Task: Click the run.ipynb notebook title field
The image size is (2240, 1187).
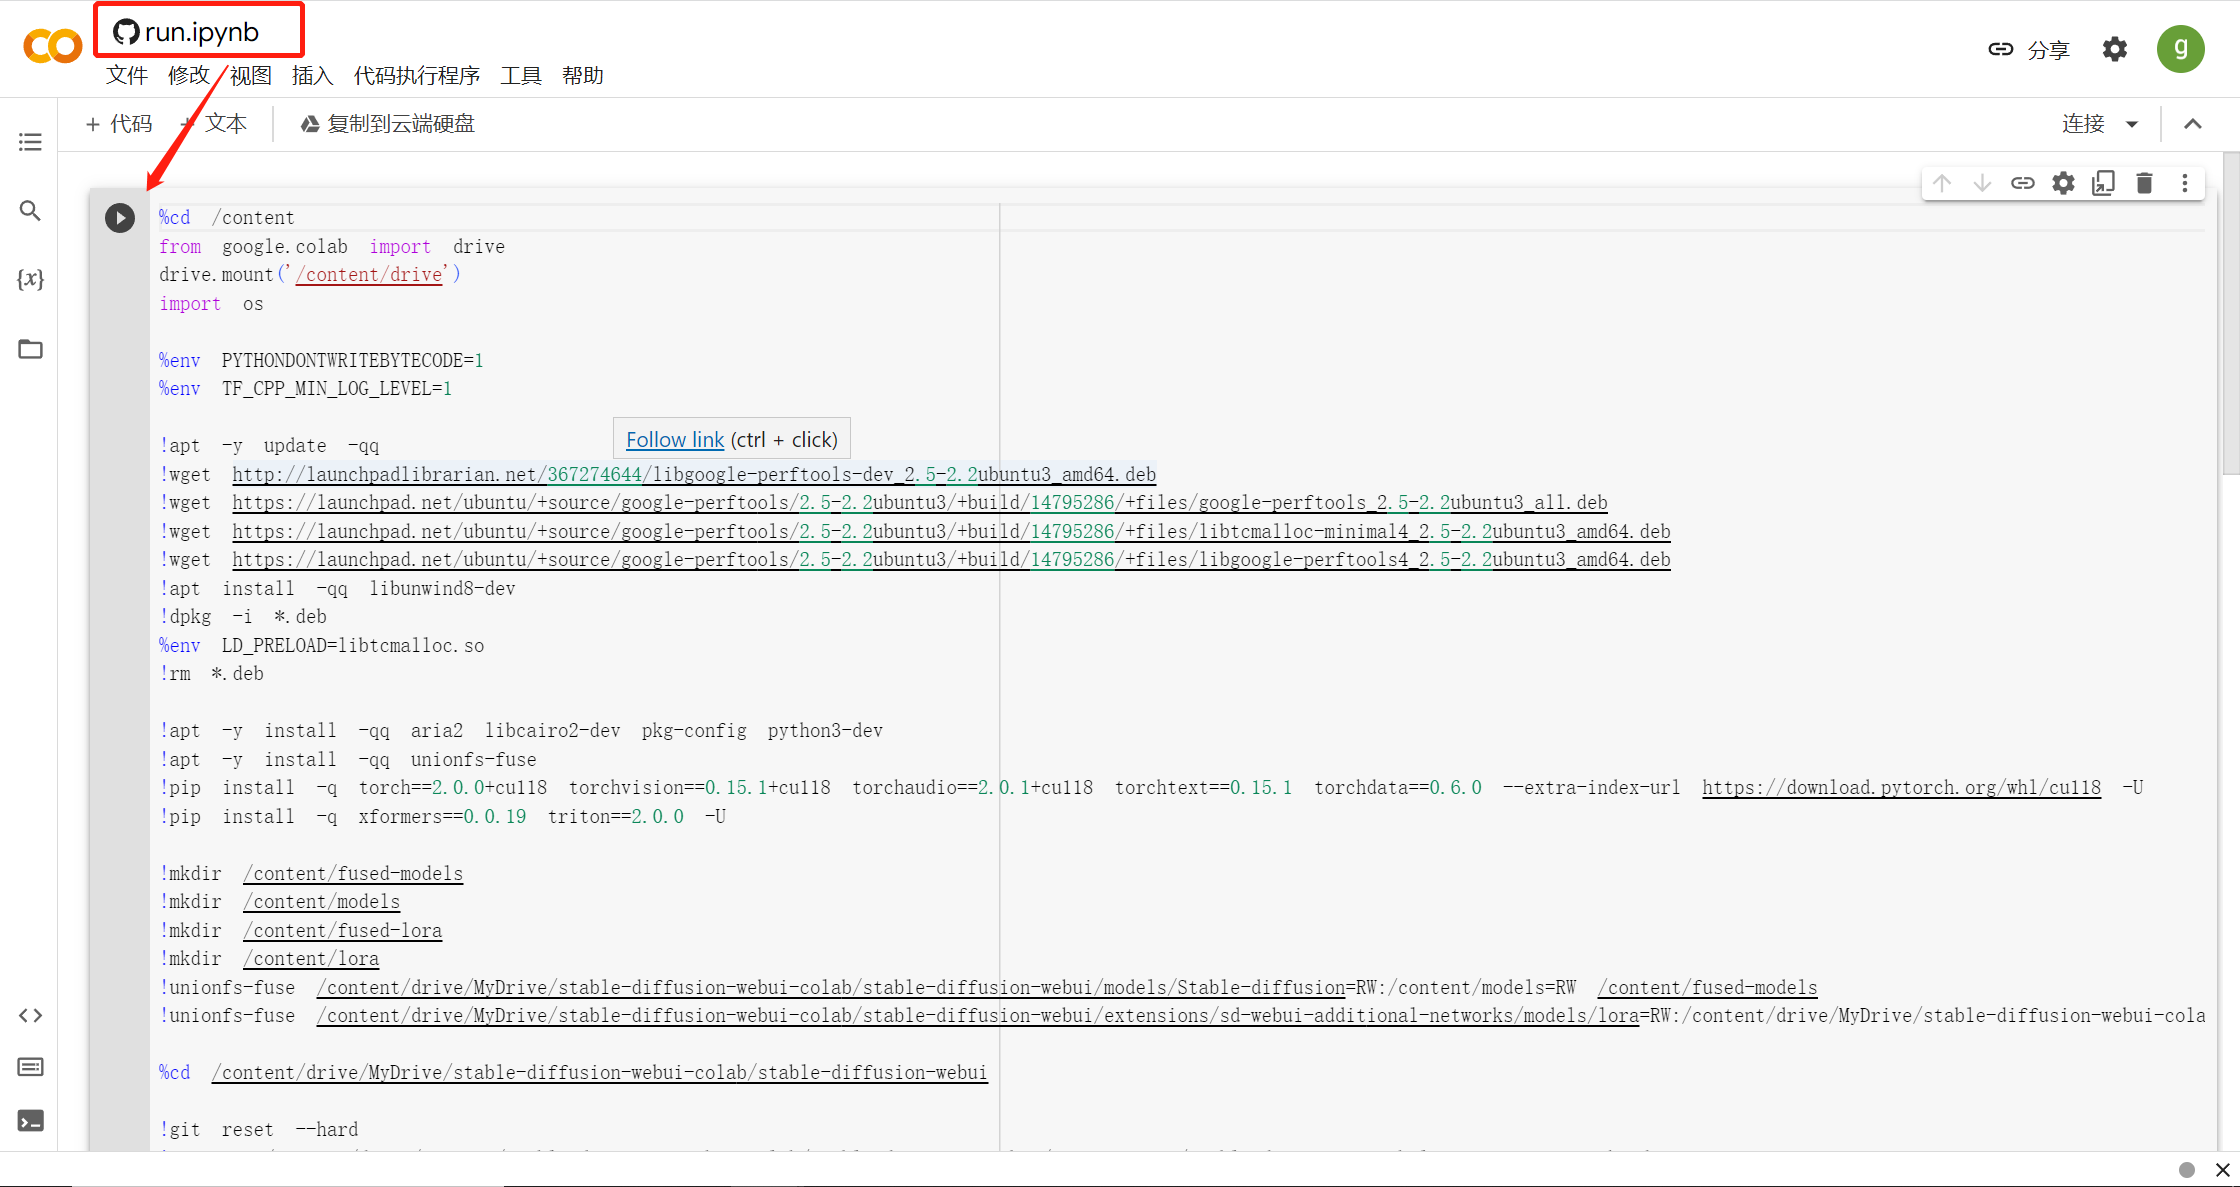Action: 198,31
